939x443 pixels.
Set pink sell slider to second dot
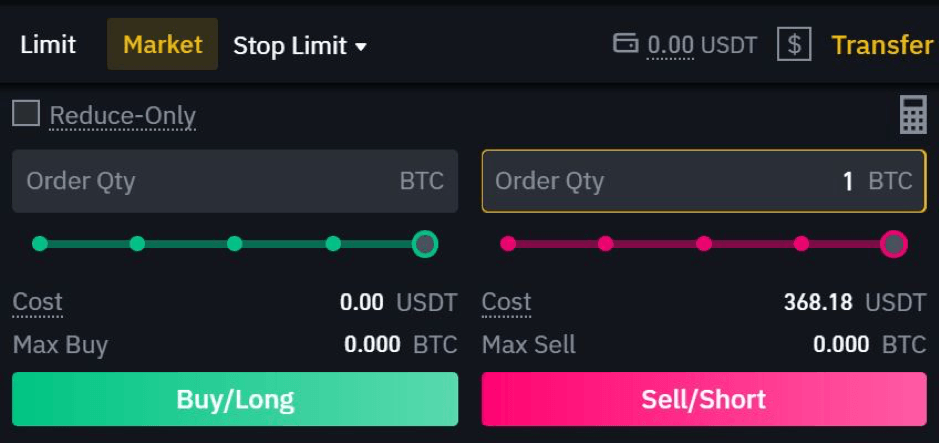pos(605,244)
